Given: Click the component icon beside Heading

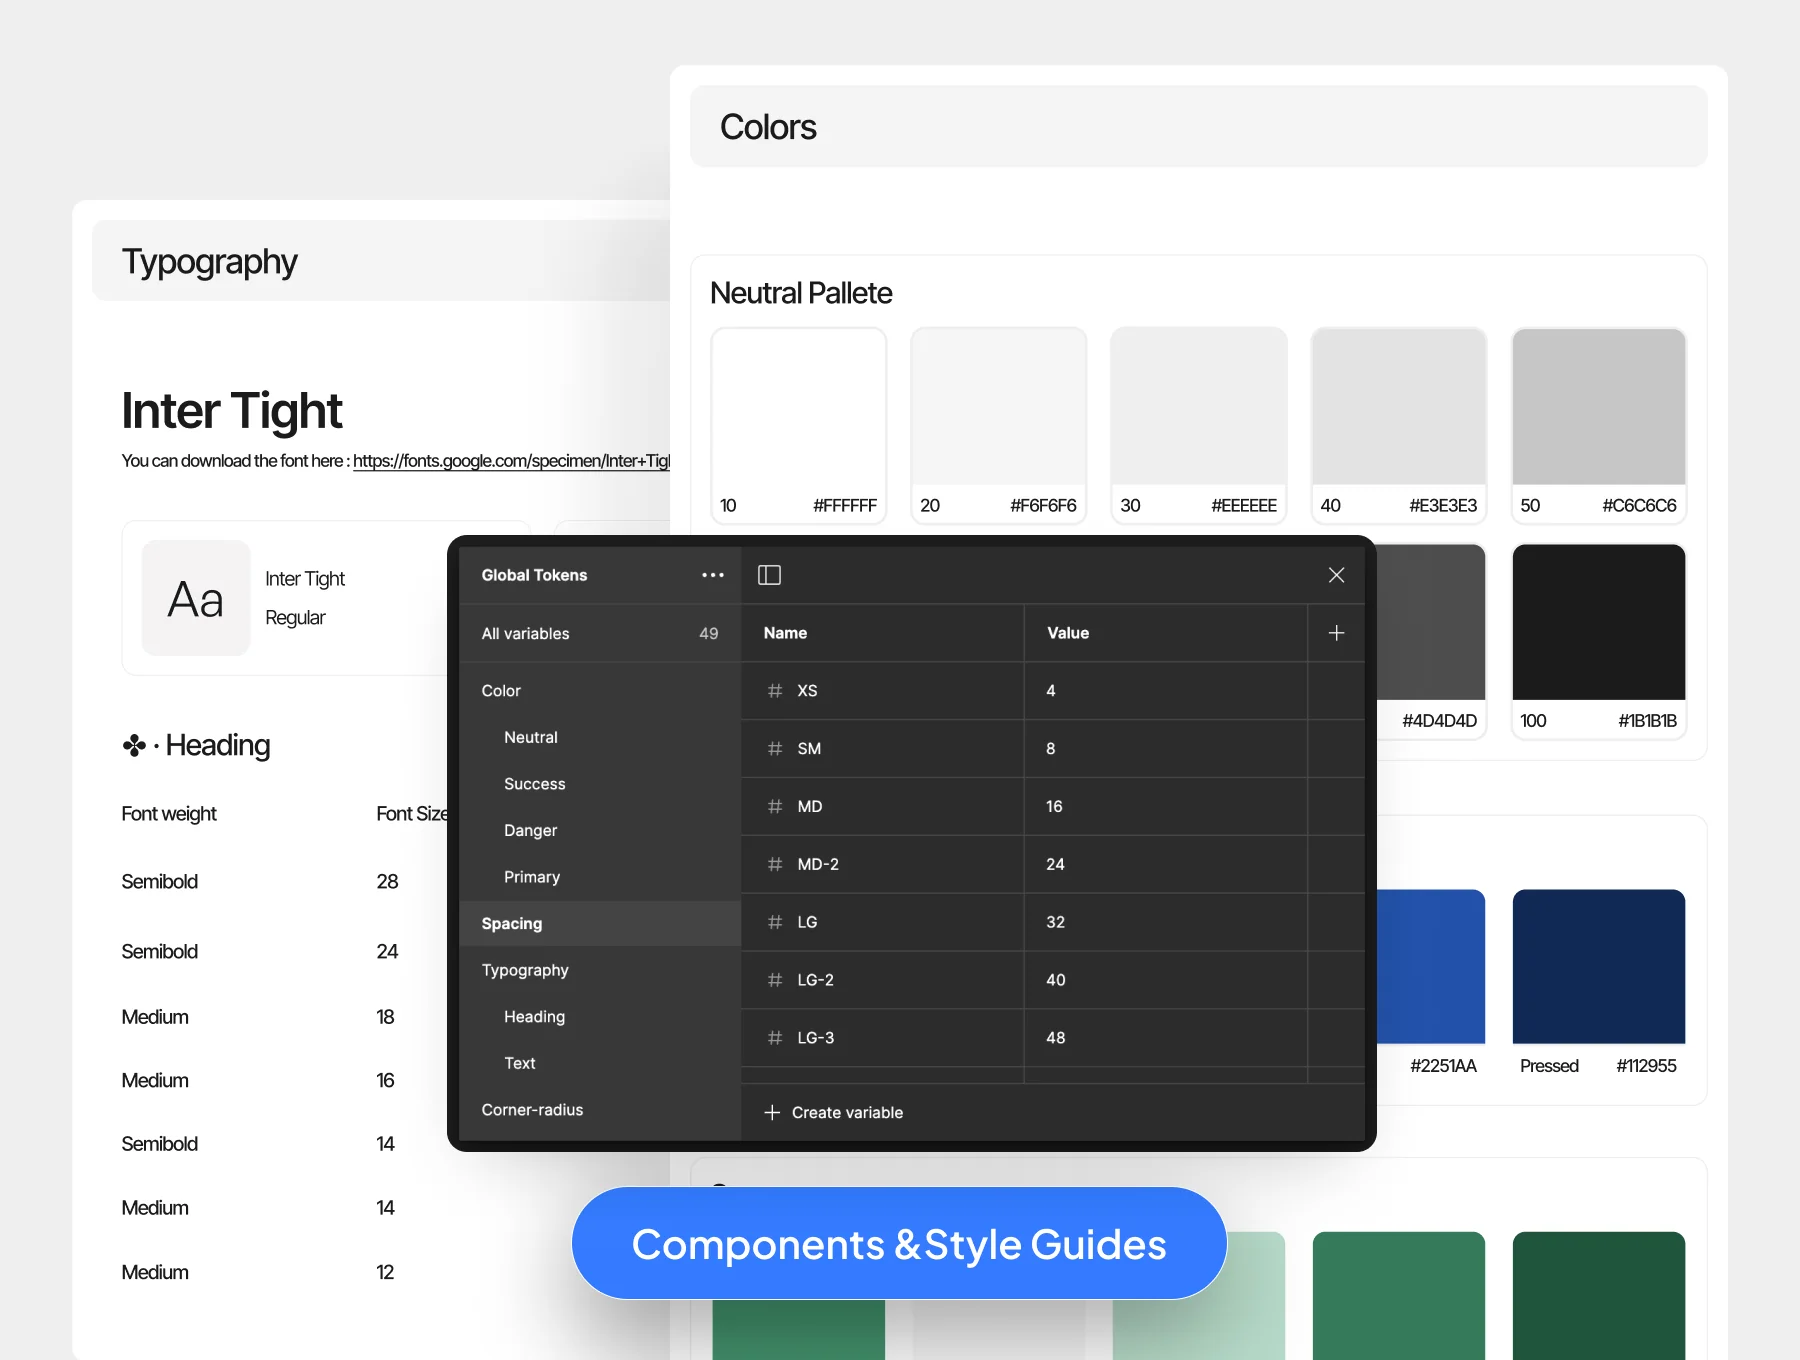Looking at the screenshot, I should (134, 746).
